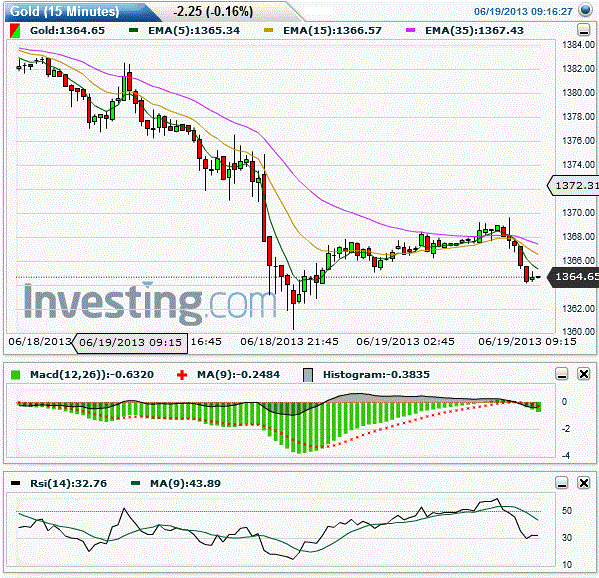This screenshot has height=578, width=599.
Task: Click the 06/19/2013 09:16:27 timestamp link
Action: coord(523,11)
